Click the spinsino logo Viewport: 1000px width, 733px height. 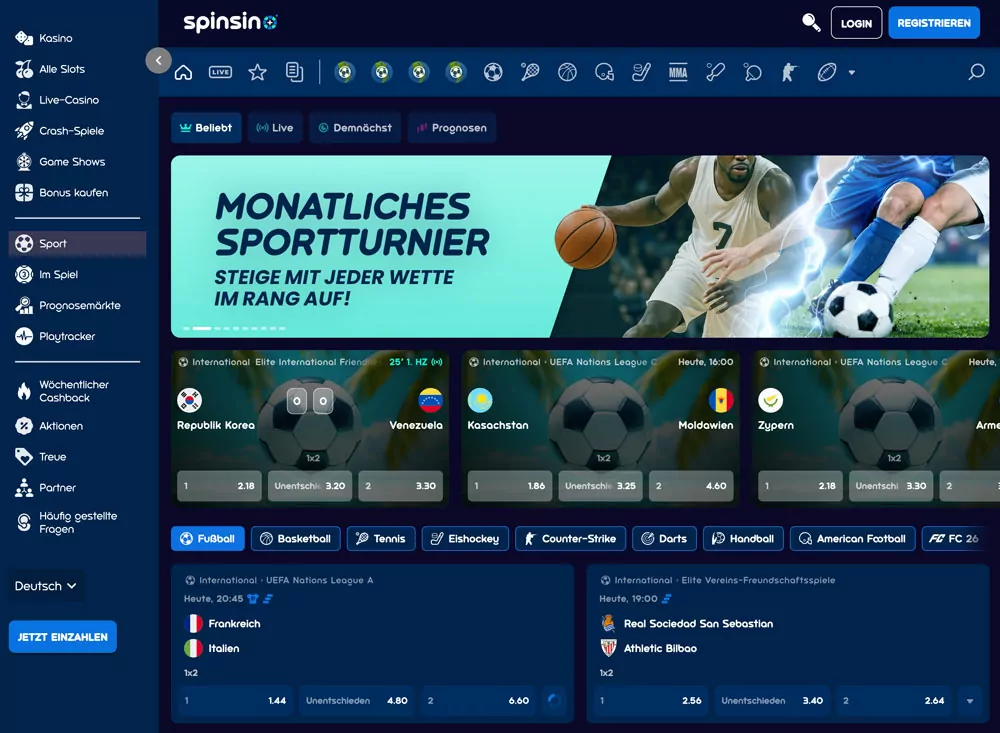point(230,22)
